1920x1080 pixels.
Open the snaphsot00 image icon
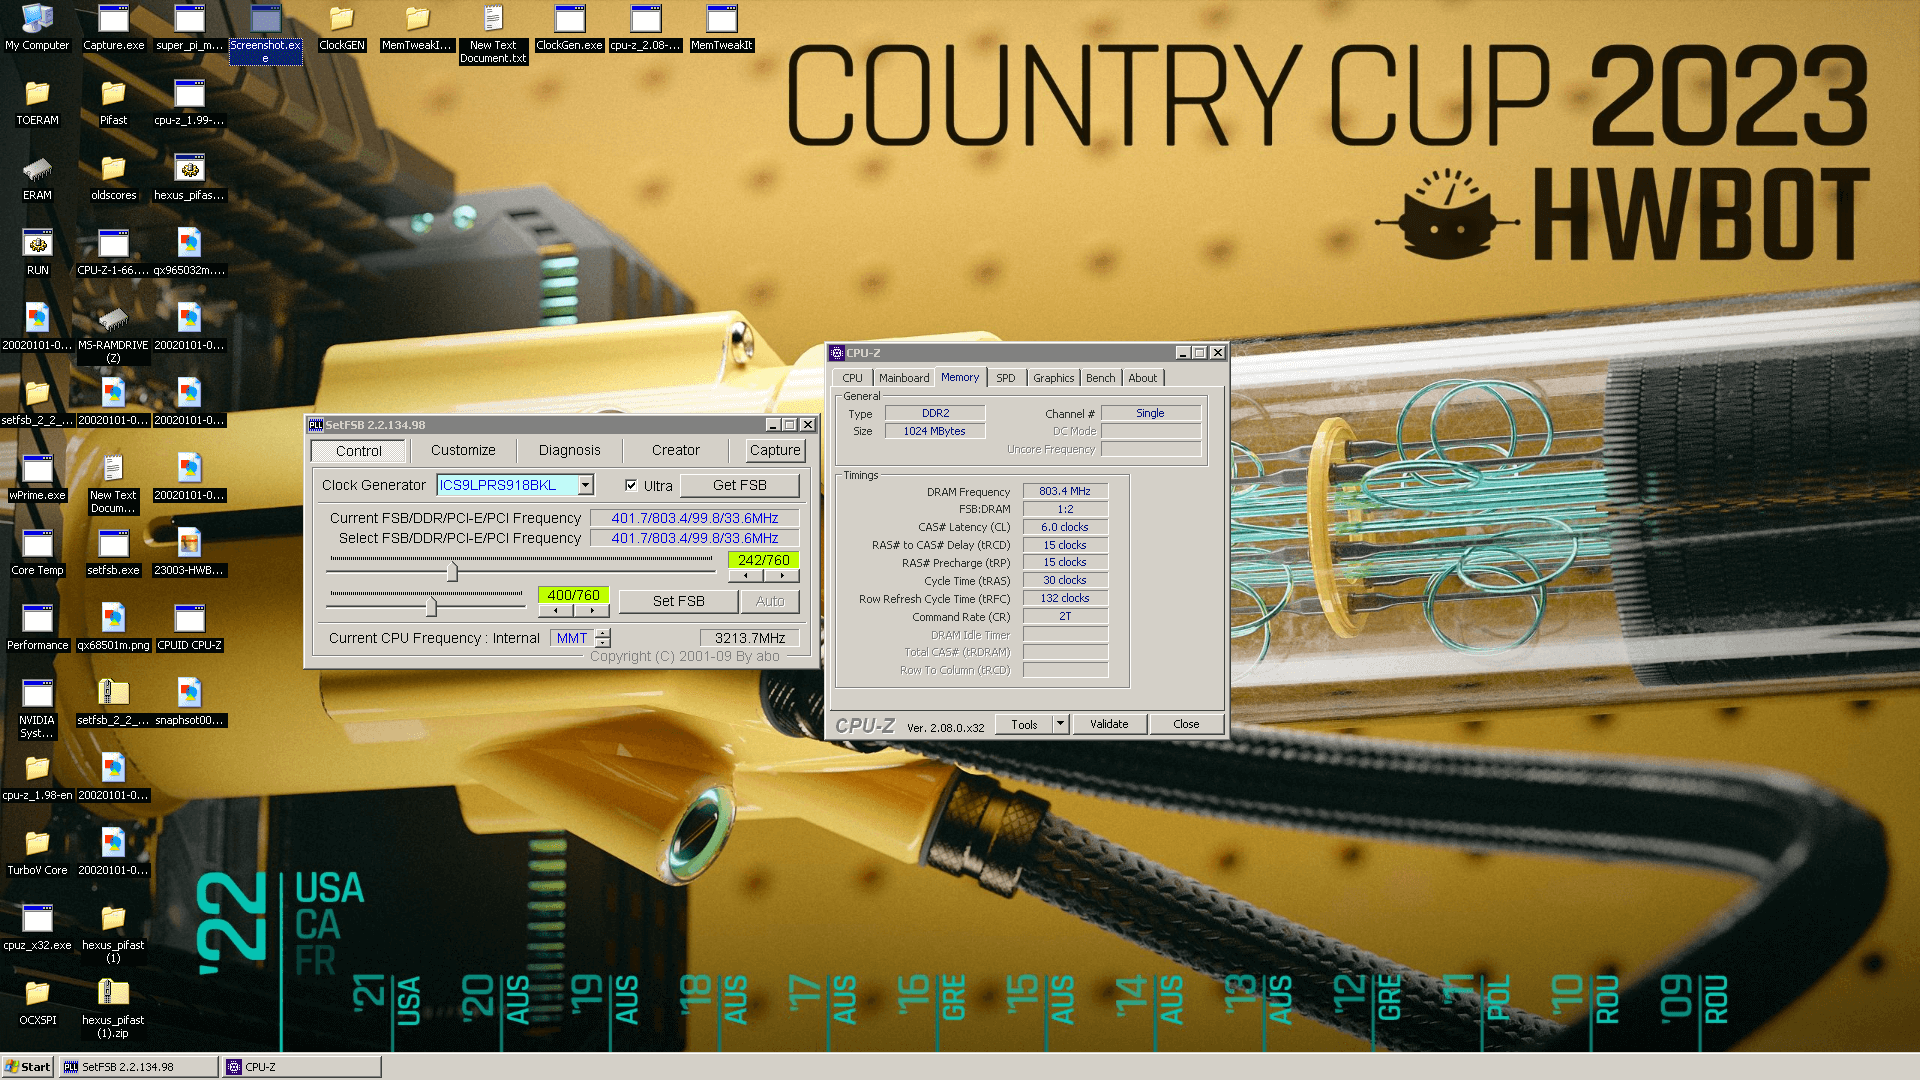pos(189,703)
